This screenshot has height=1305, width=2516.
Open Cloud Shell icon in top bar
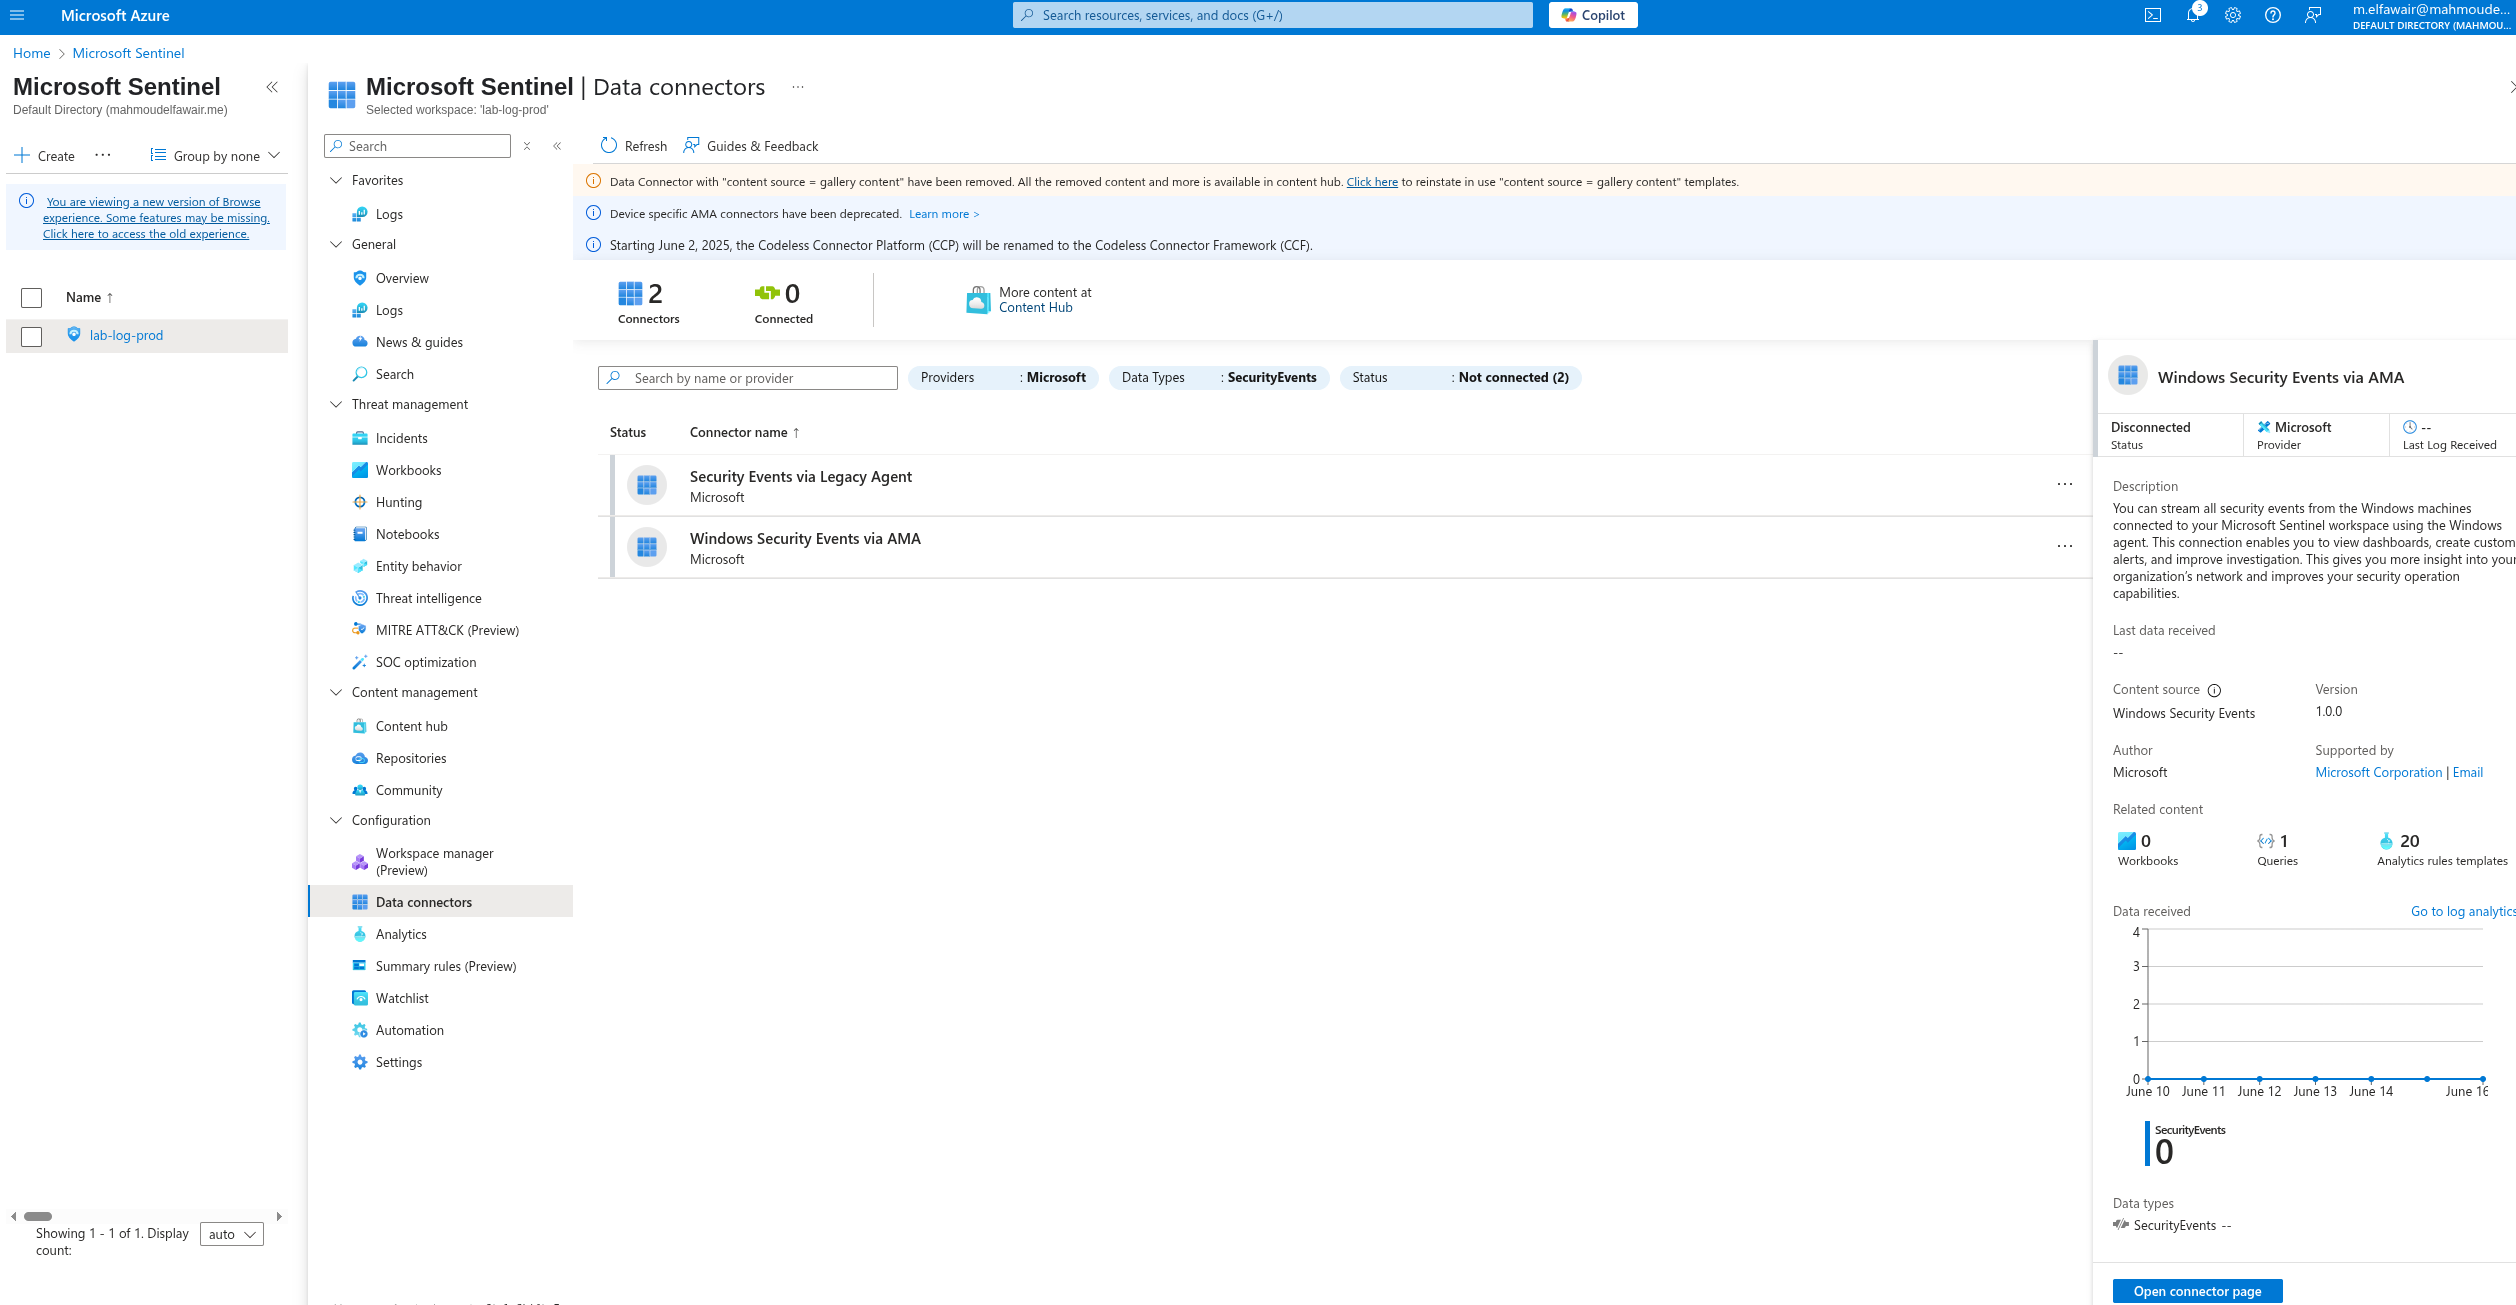(2153, 15)
